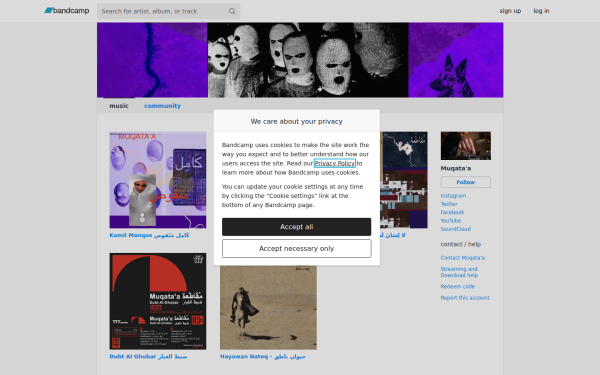Accept all cookies
This screenshot has width=600, height=375.
tap(296, 227)
